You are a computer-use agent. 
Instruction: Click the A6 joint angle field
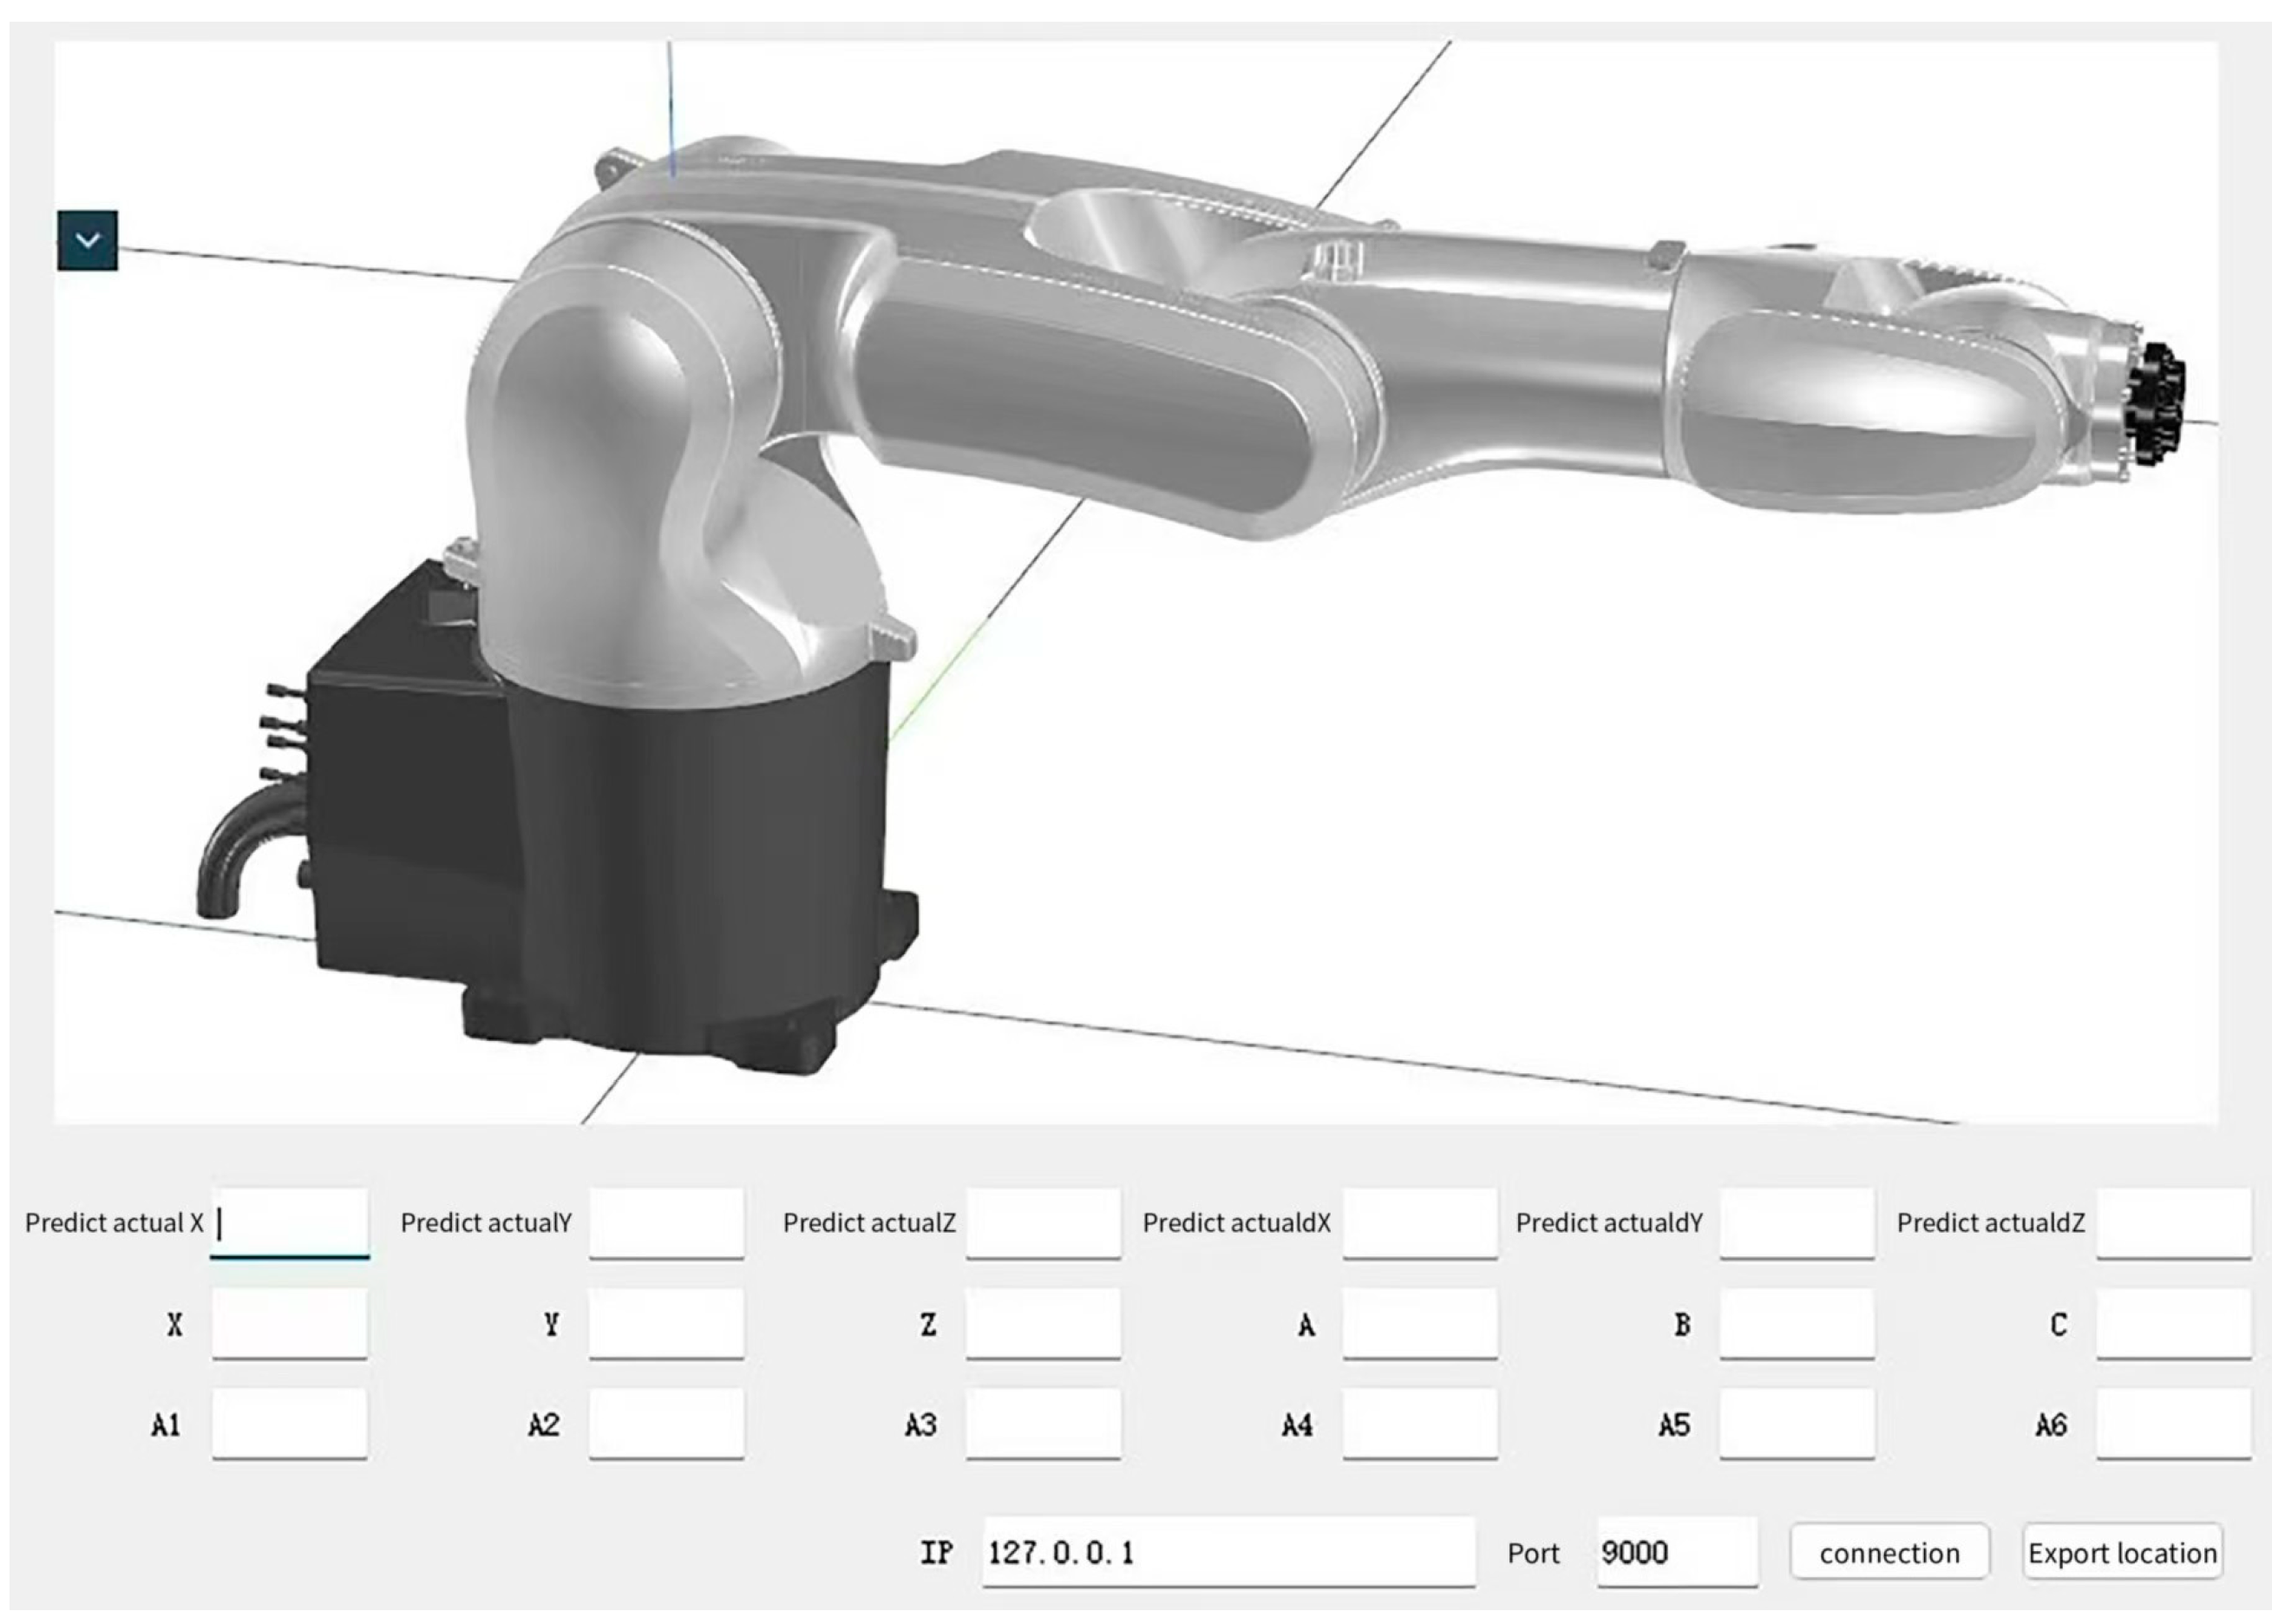(2173, 1423)
